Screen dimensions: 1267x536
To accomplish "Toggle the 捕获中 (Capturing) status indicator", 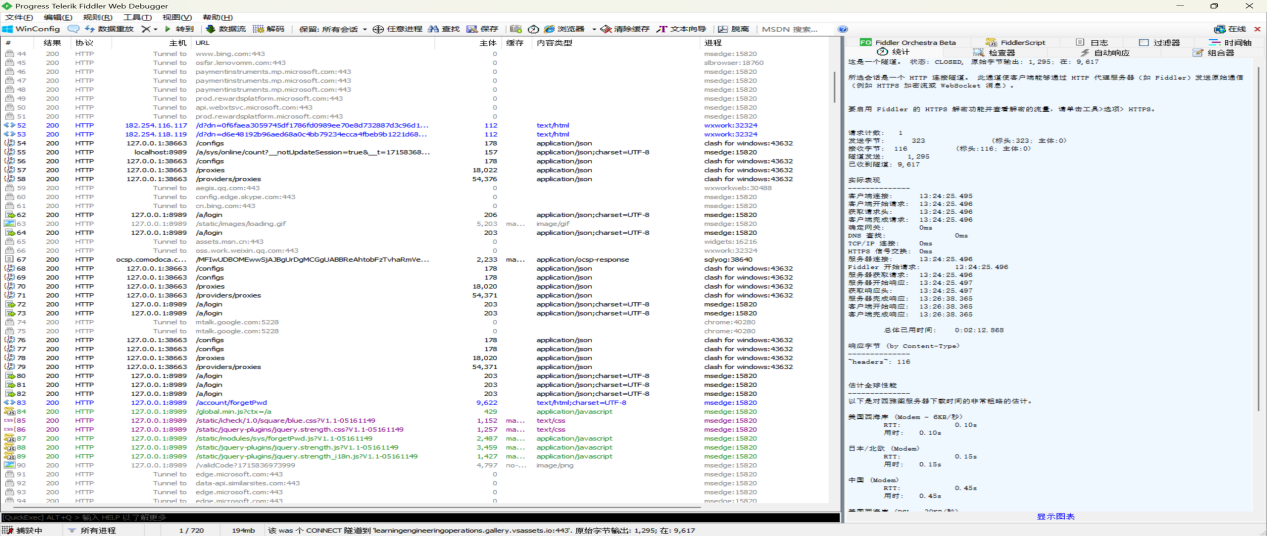I will pyautogui.click(x=25, y=530).
